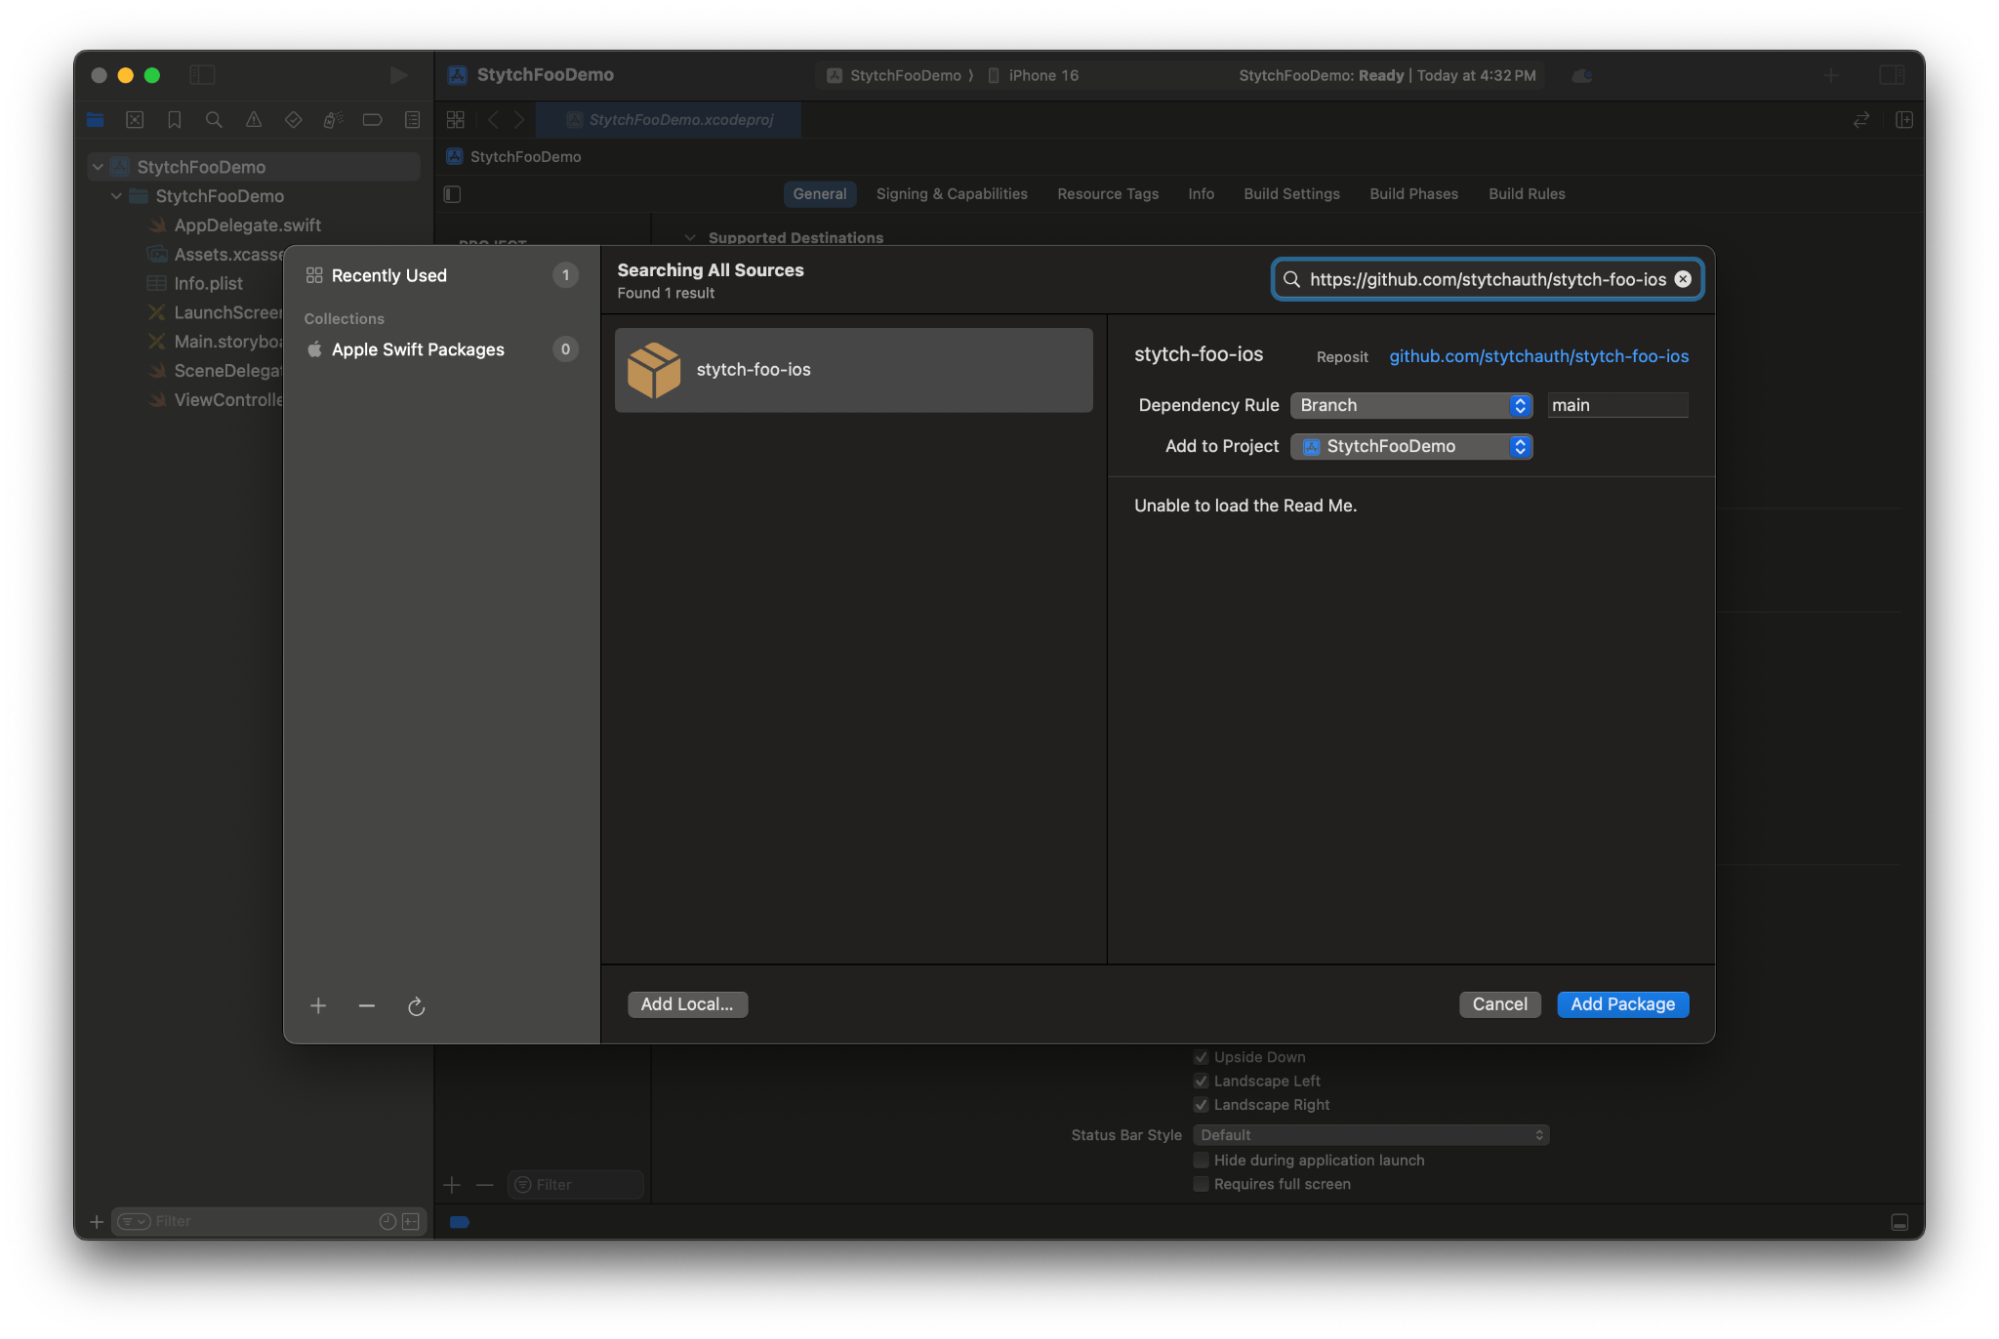Click the related items grid icon
Viewport: 1999px width, 1339px height.
click(456, 120)
